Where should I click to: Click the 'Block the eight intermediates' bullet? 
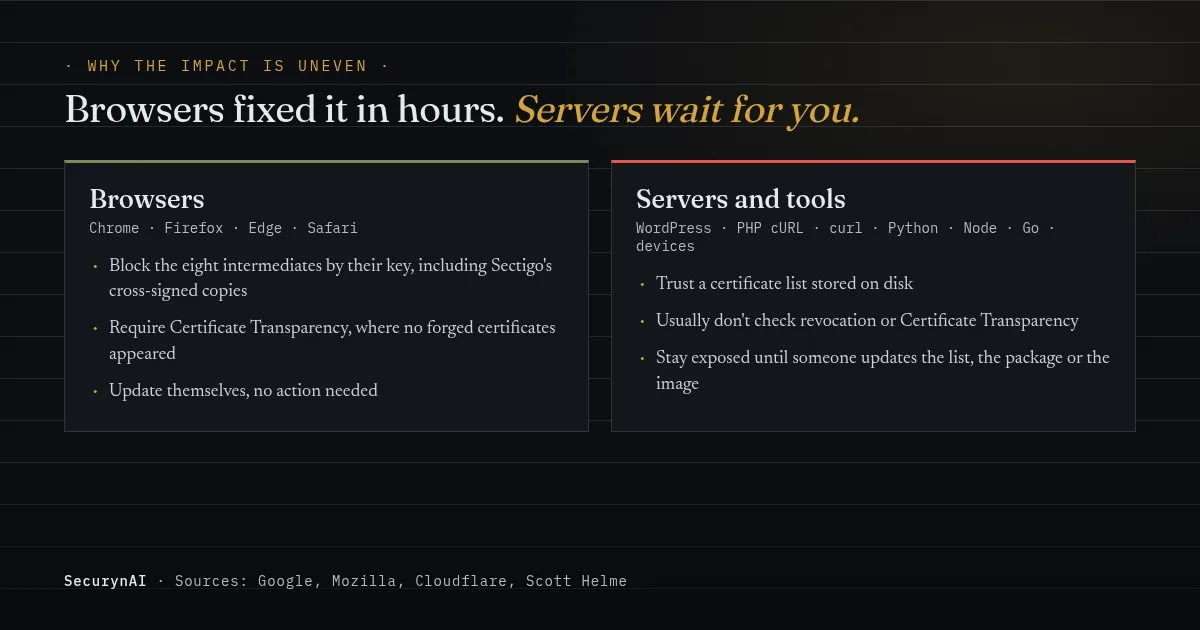(x=330, y=278)
